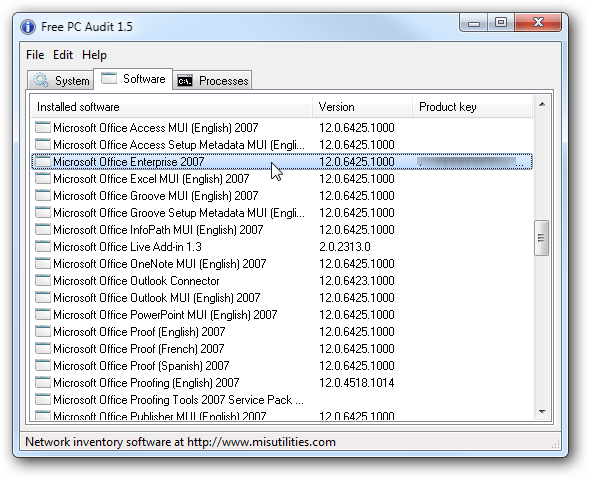Click icon beside Microsoft Office Enterprise 2007
This screenshot has height=478, width=589.
[x=43, y=161]
